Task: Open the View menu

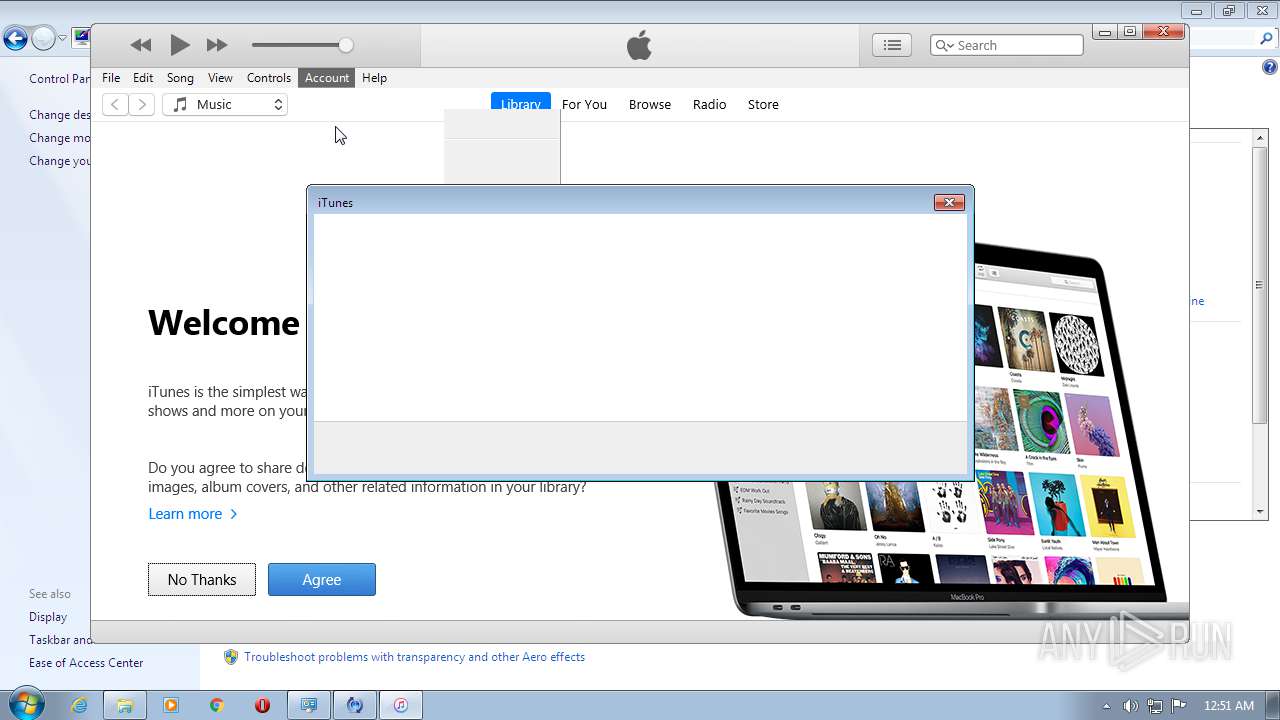Action: (x=220, y=78)
